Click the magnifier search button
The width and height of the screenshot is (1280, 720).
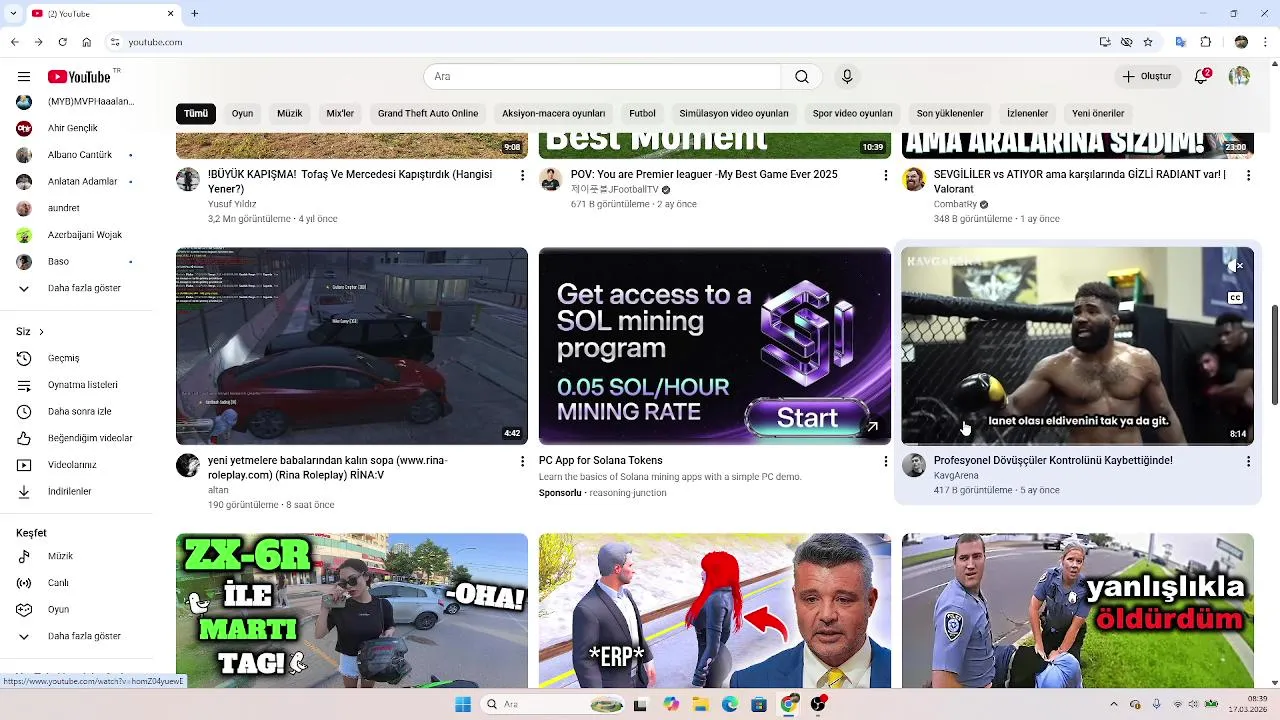click(x=802, y=77)
